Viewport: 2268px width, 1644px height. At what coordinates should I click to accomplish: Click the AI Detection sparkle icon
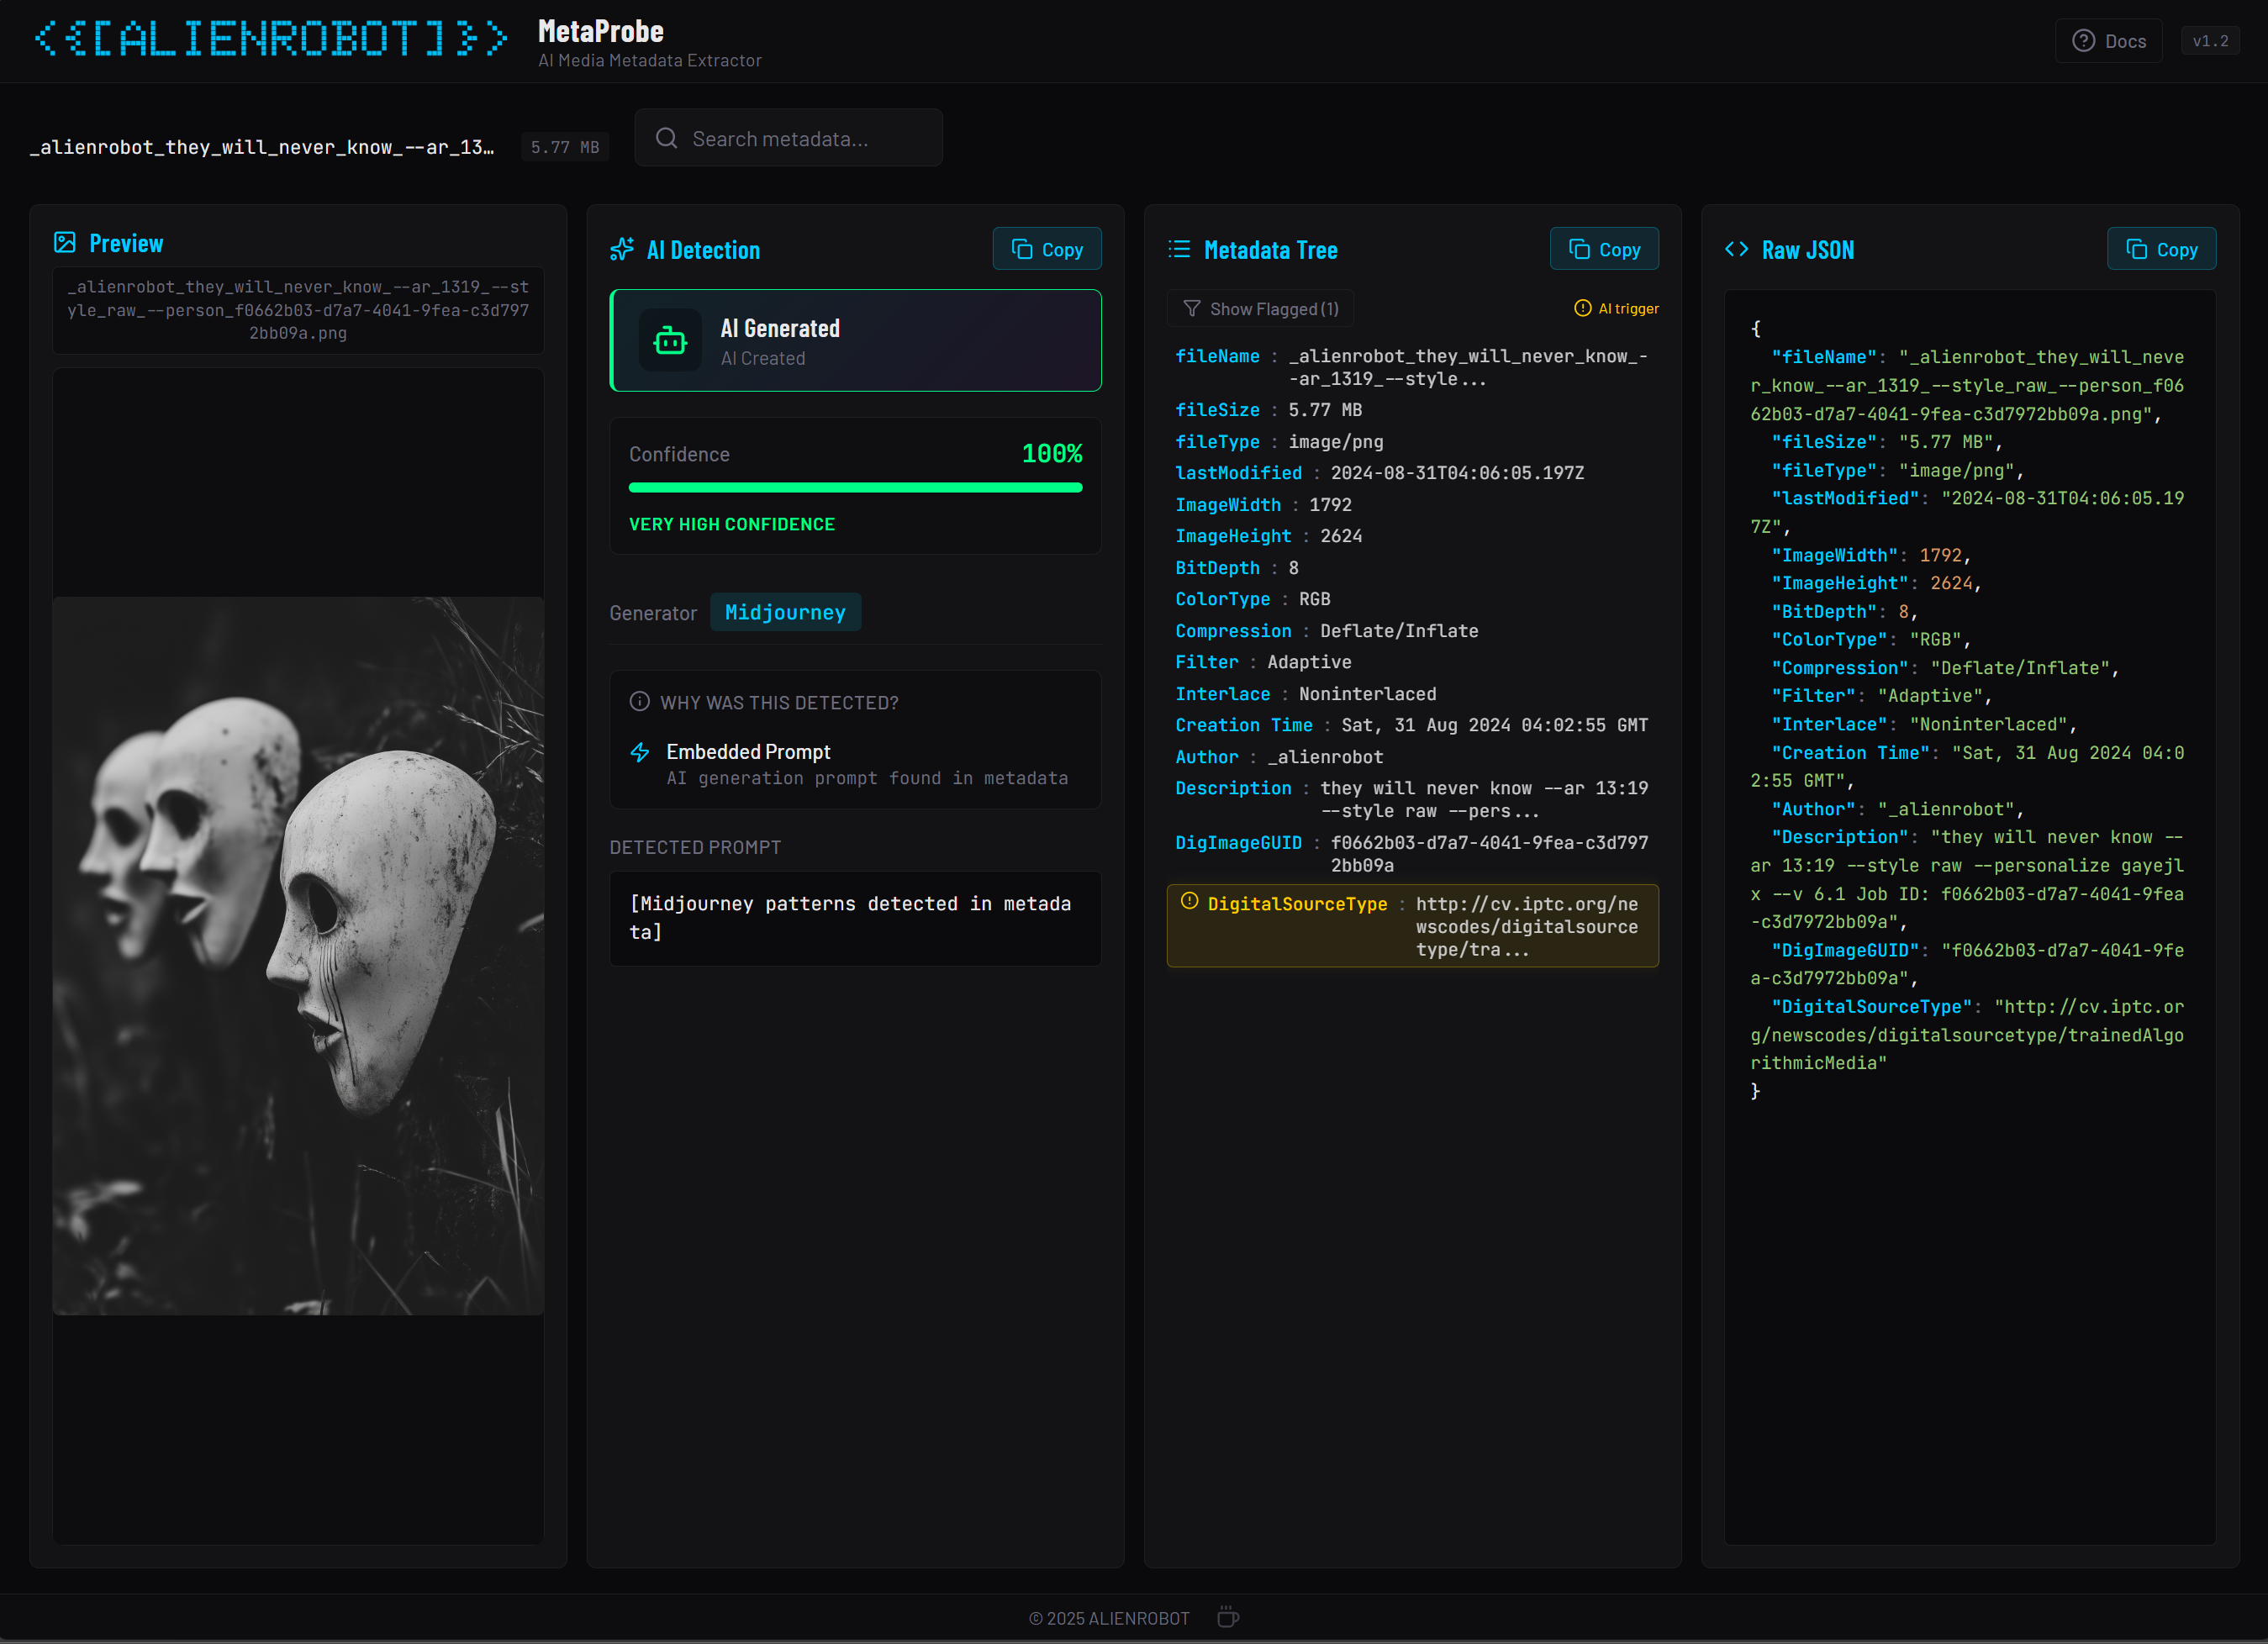point(622,249)
